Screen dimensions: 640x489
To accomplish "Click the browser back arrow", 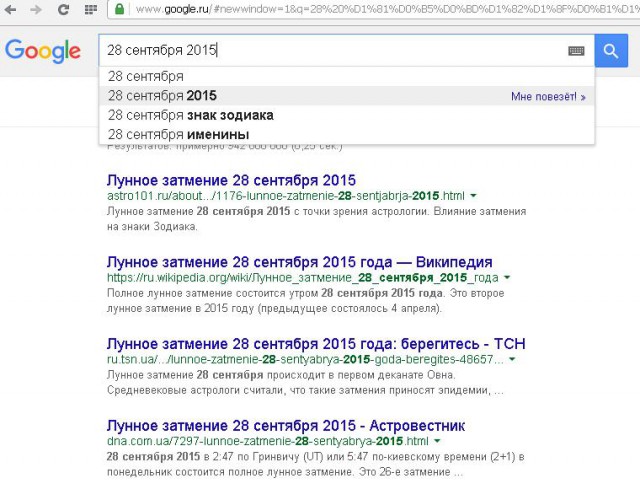I will coord(10,9).
